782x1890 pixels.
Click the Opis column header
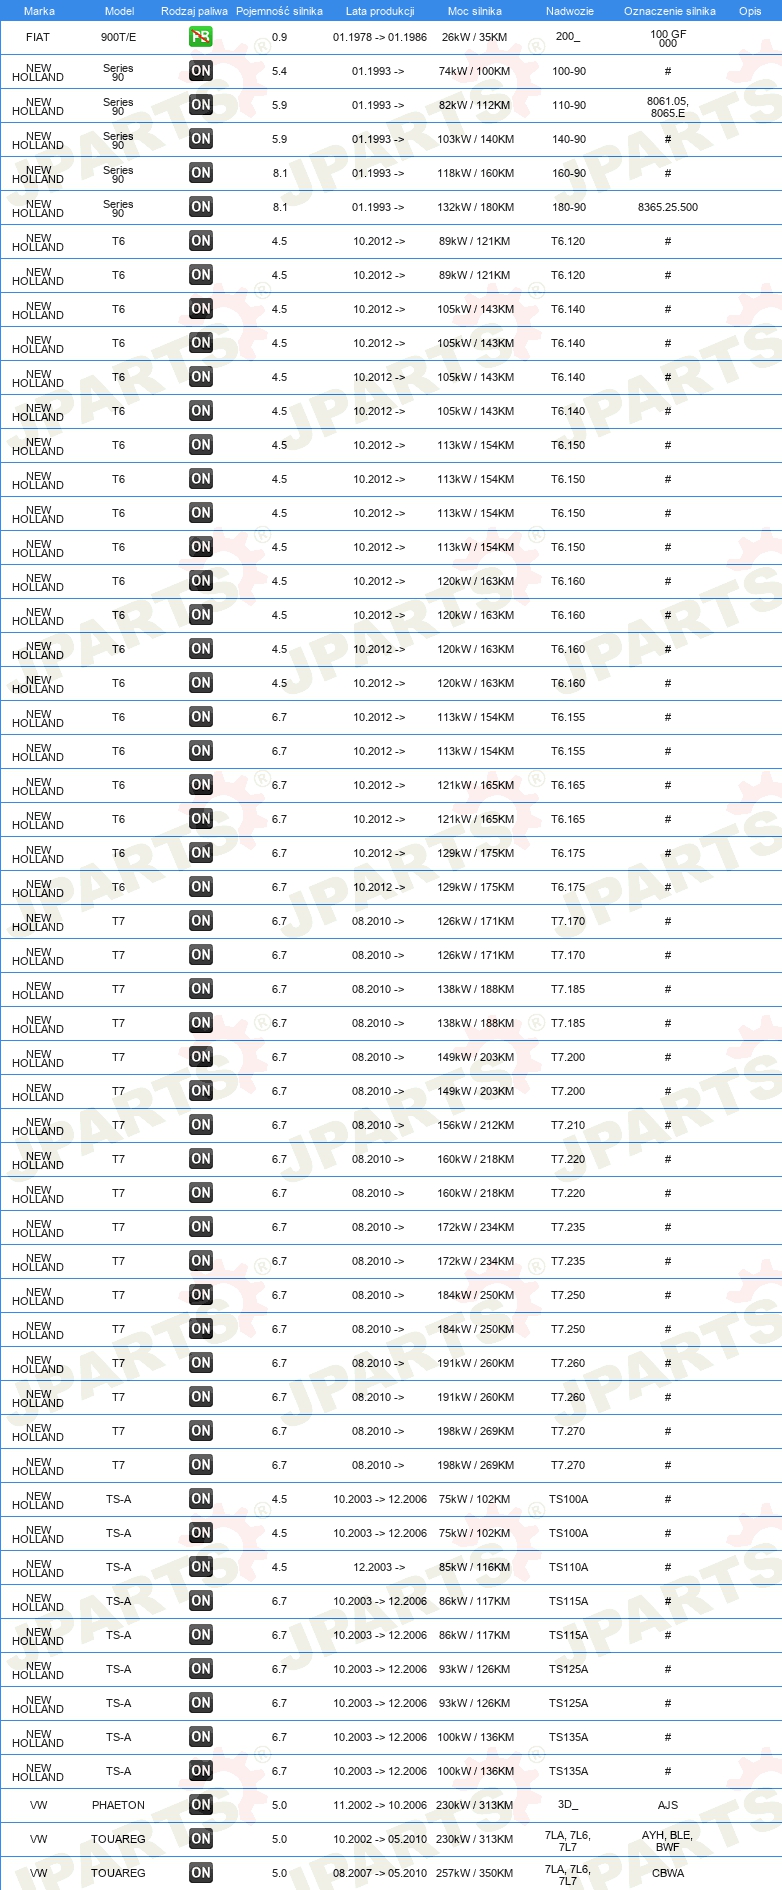tap(750, 11)
